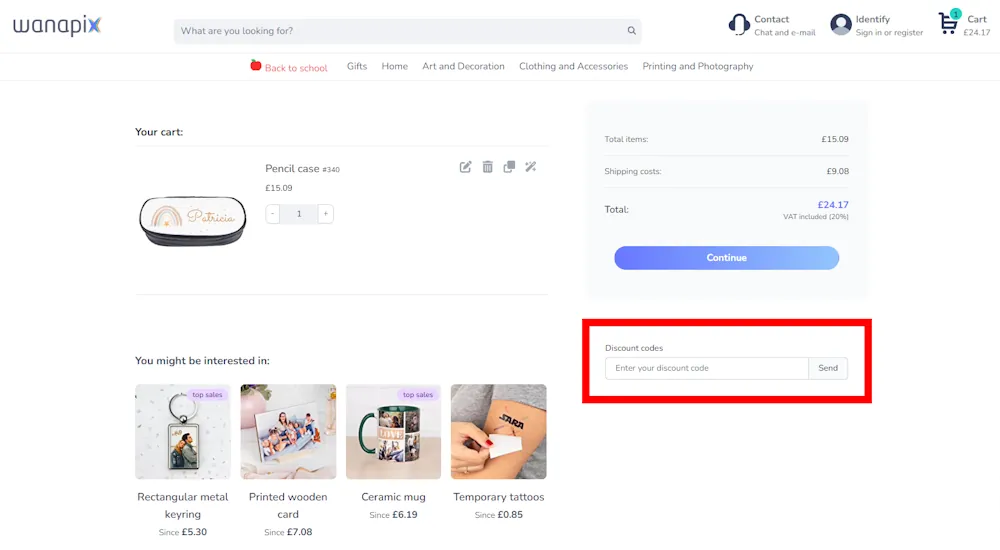Open the Art and Decoration menu
This screenshot has width=1000, height=550.
point(463,67)
